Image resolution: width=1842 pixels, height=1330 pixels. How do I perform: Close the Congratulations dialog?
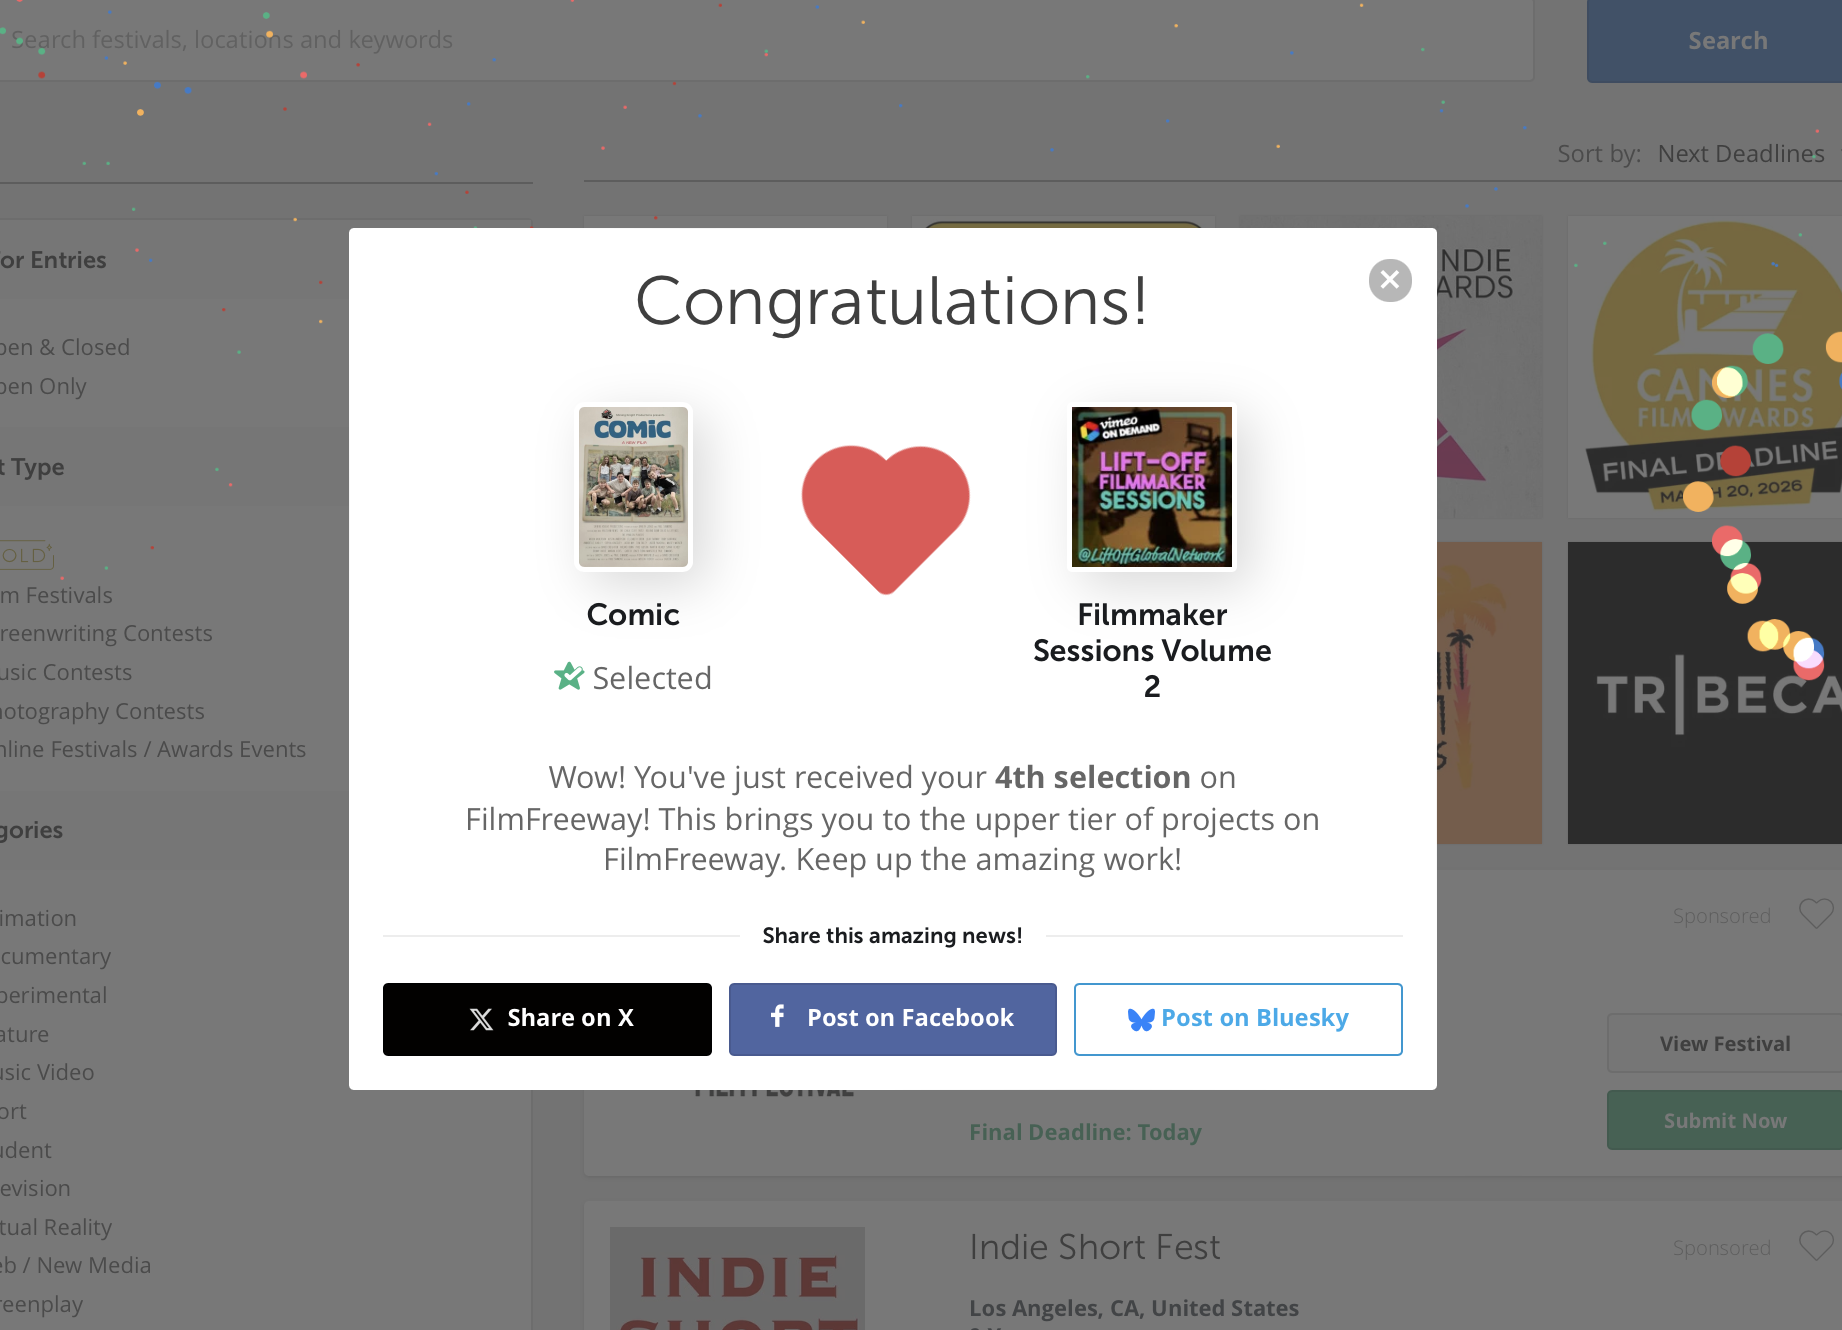coord(1390,280)
